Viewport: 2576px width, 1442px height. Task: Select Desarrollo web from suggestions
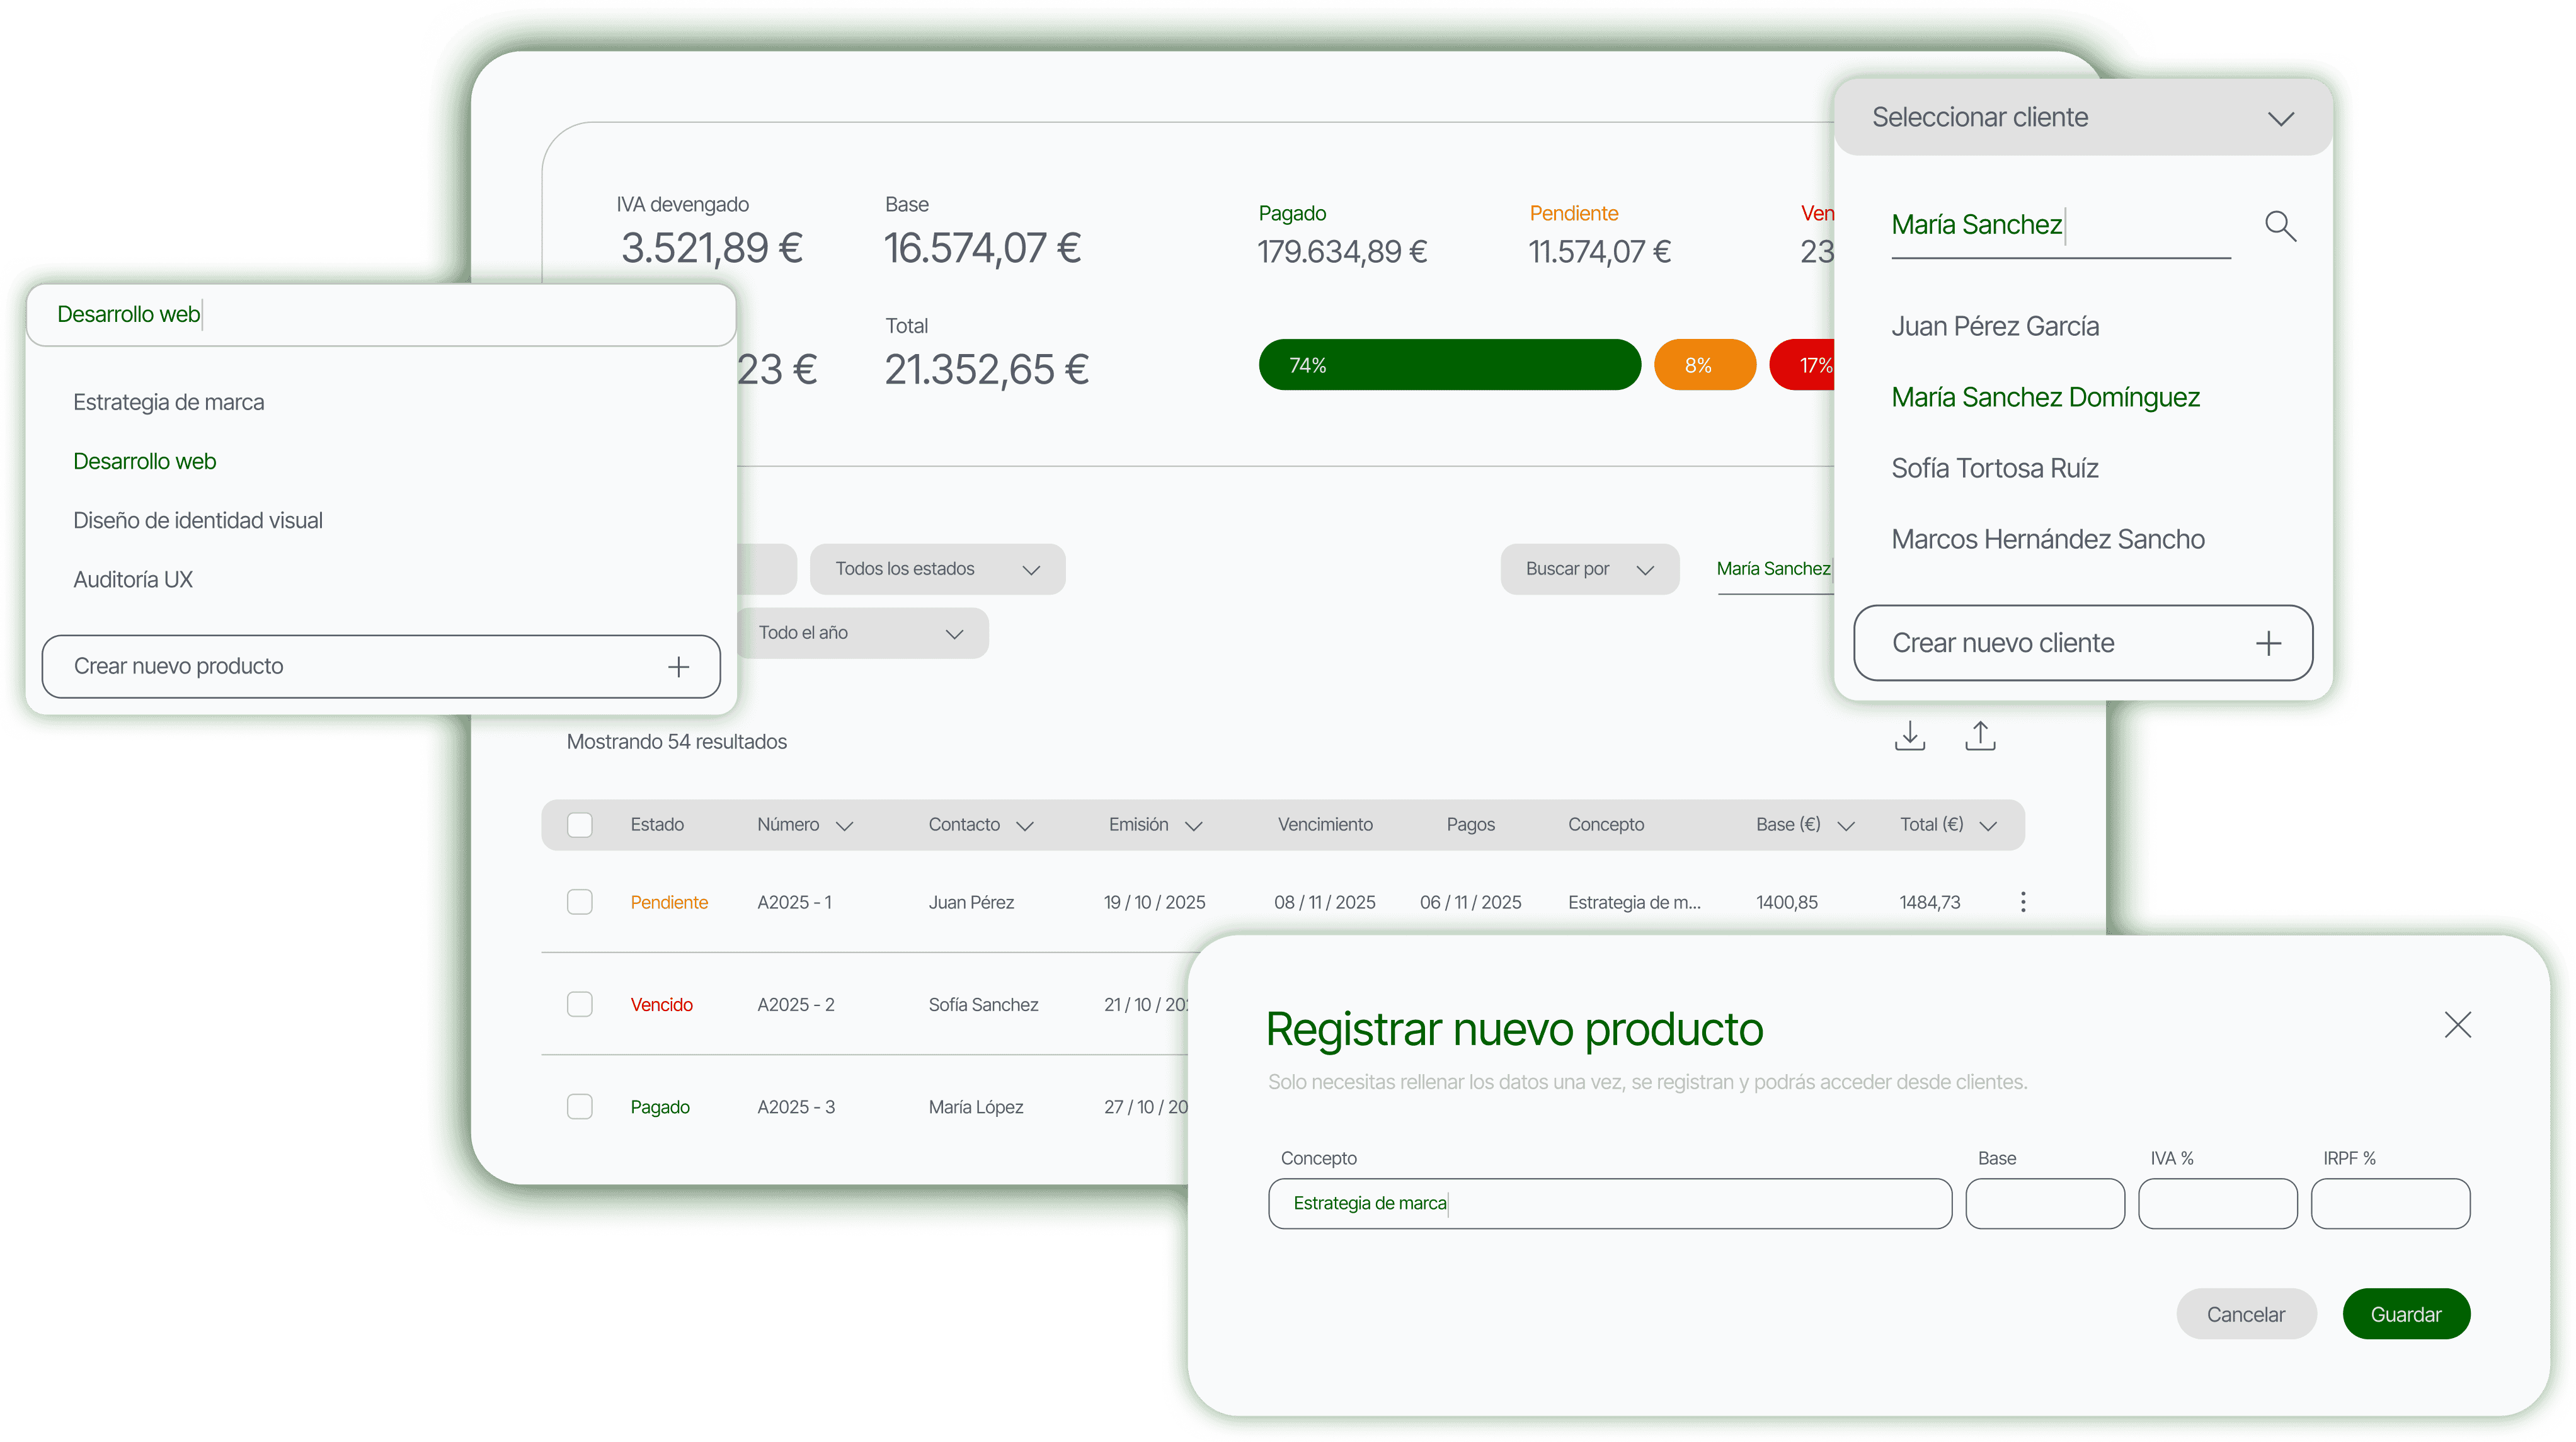point(145,461)
